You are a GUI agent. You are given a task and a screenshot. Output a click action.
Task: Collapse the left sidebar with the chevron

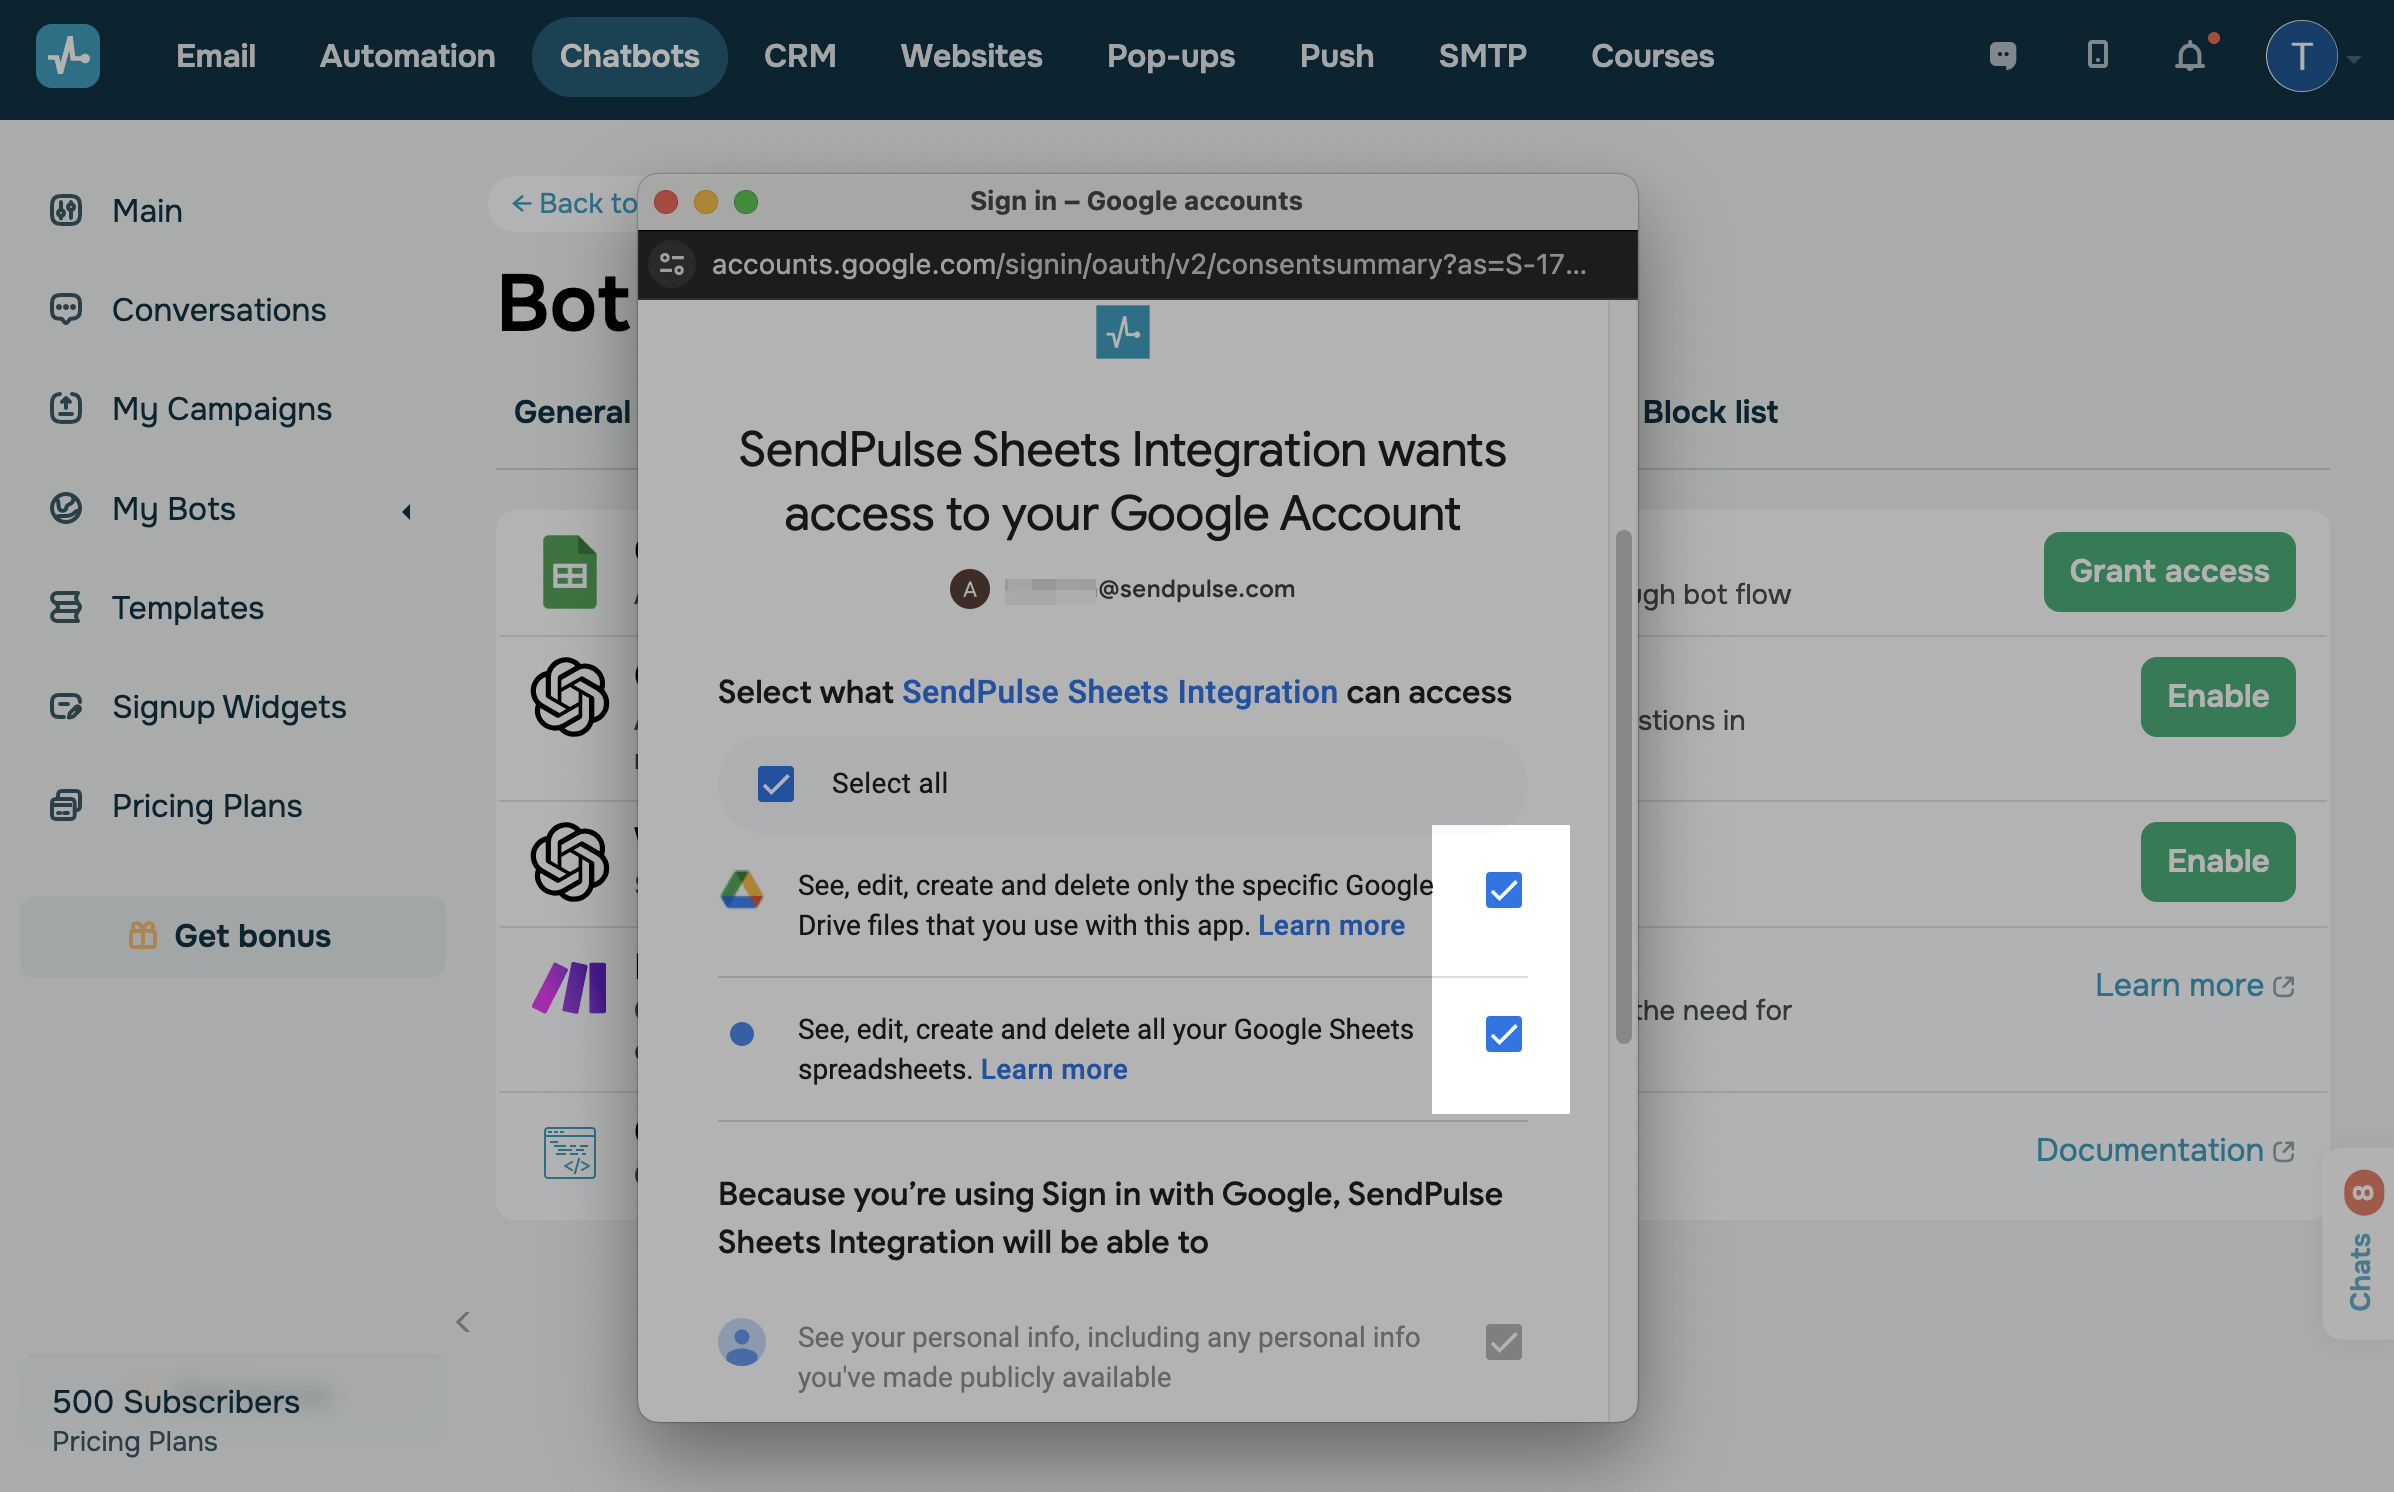click(x=463, y=1322)
